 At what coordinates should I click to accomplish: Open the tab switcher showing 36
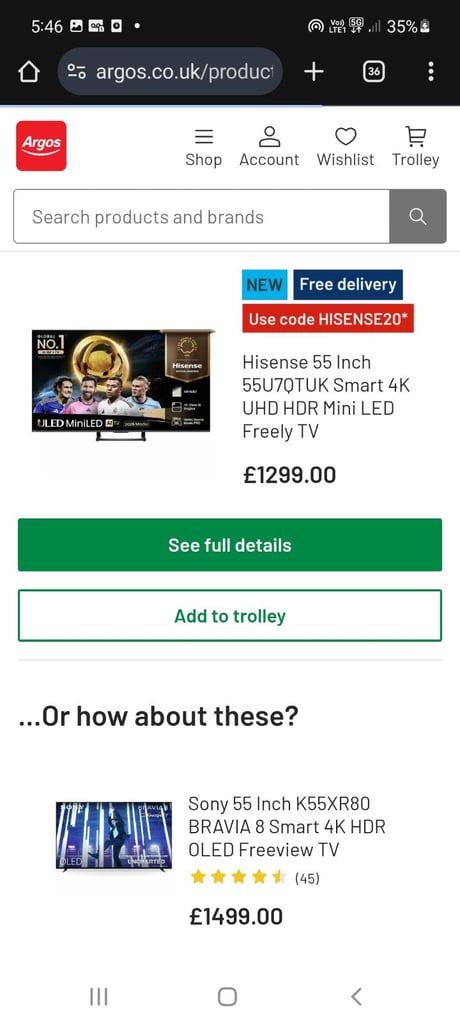[x=374, y=72]
